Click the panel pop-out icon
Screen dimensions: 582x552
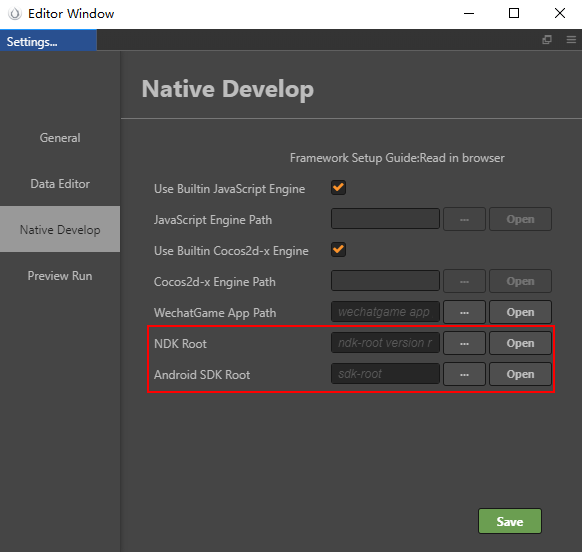point(547,40)
